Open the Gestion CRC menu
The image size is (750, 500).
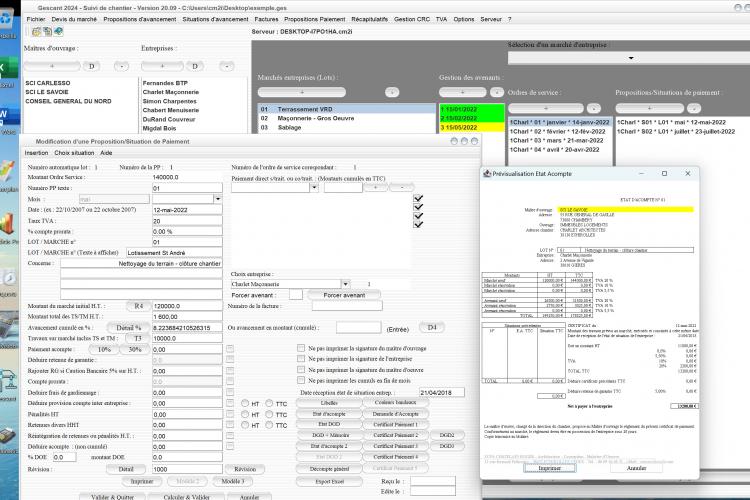[412, 19]
